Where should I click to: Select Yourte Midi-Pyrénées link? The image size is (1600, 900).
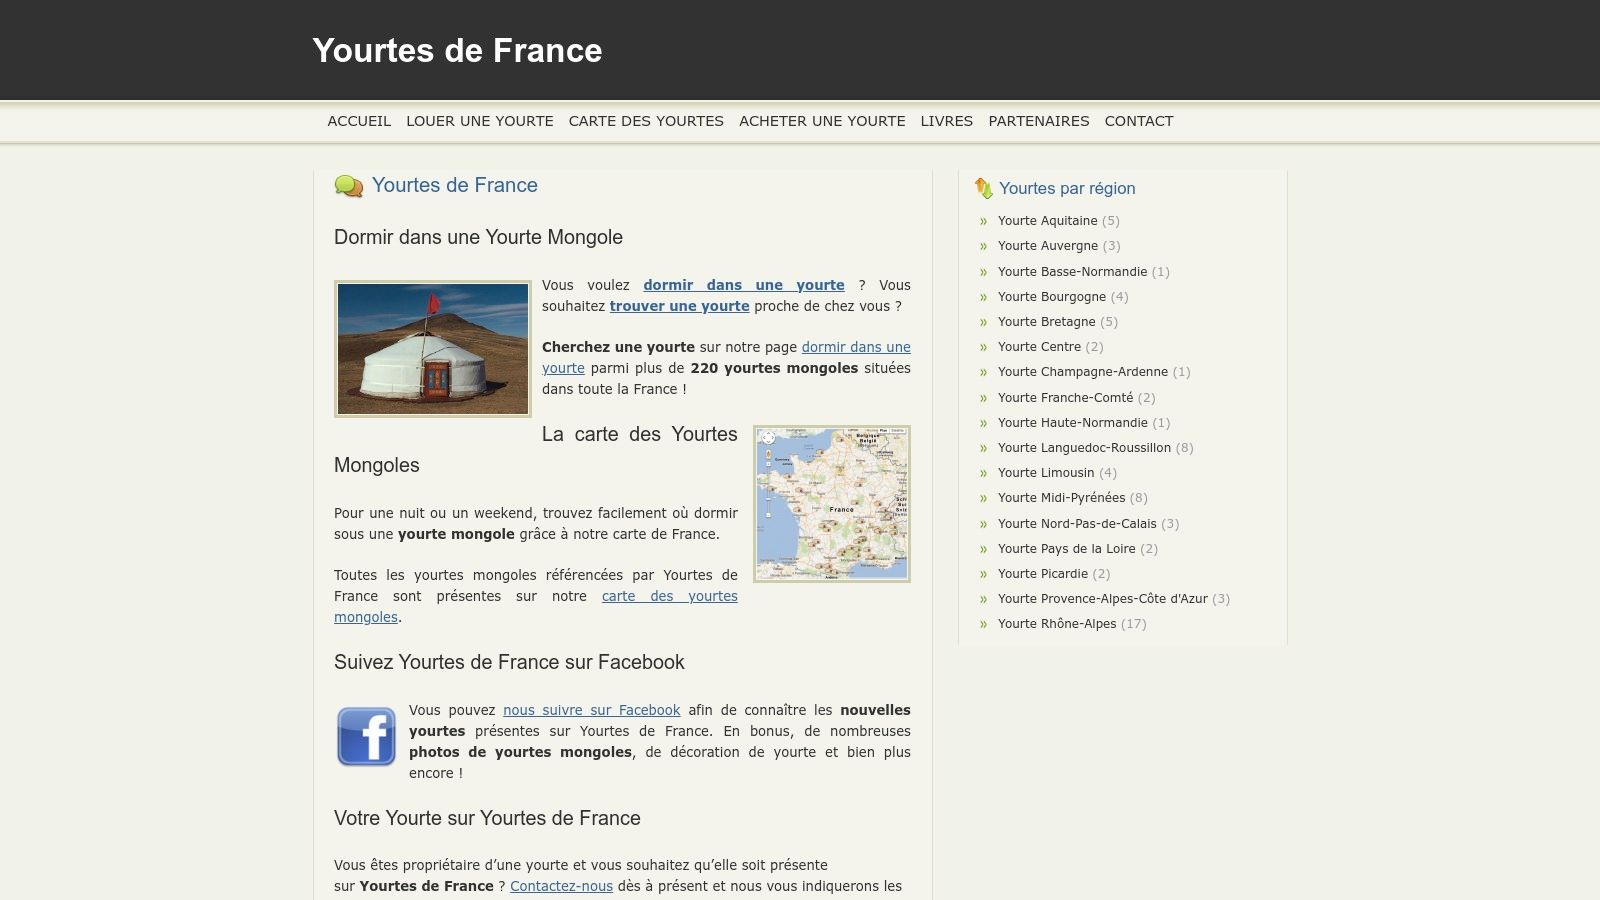[x=1061, y=498]
